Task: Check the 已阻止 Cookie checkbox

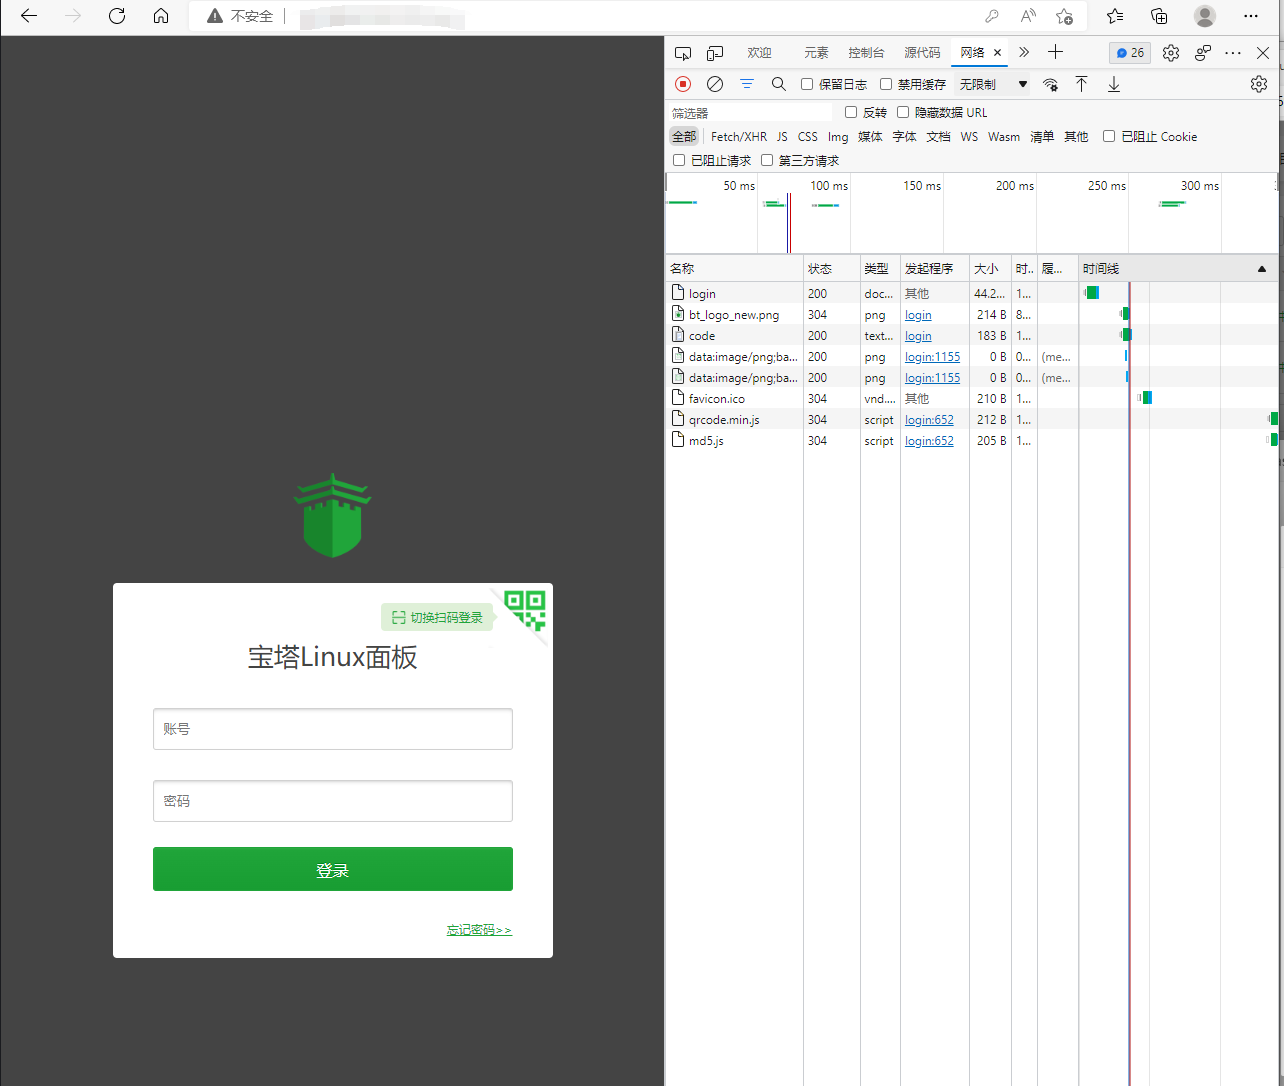Action: tap(1109, 136)
